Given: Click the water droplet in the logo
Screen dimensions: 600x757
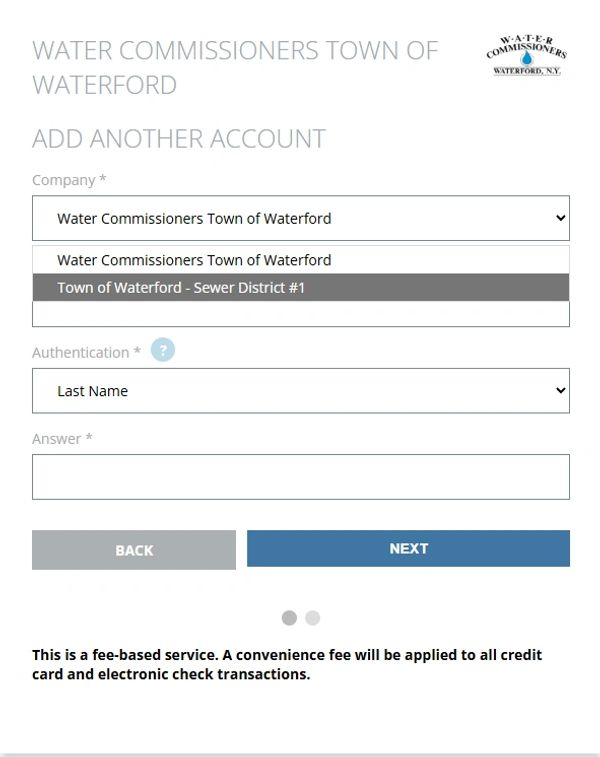Looking at the screenshot, I should tap(527, 58).
